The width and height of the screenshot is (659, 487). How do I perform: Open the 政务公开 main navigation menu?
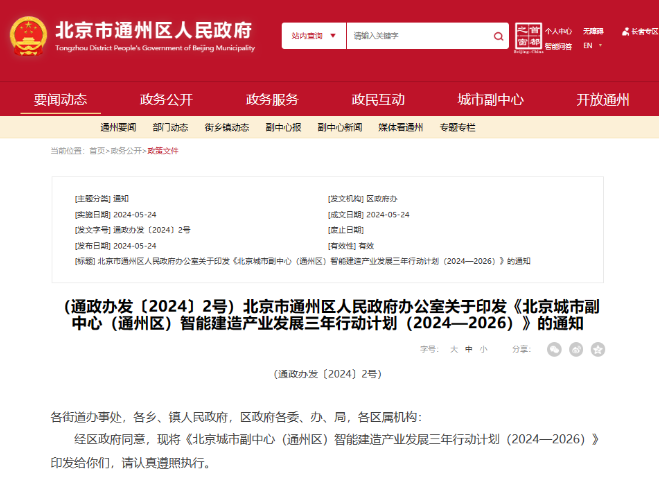[x=166, y=99]
